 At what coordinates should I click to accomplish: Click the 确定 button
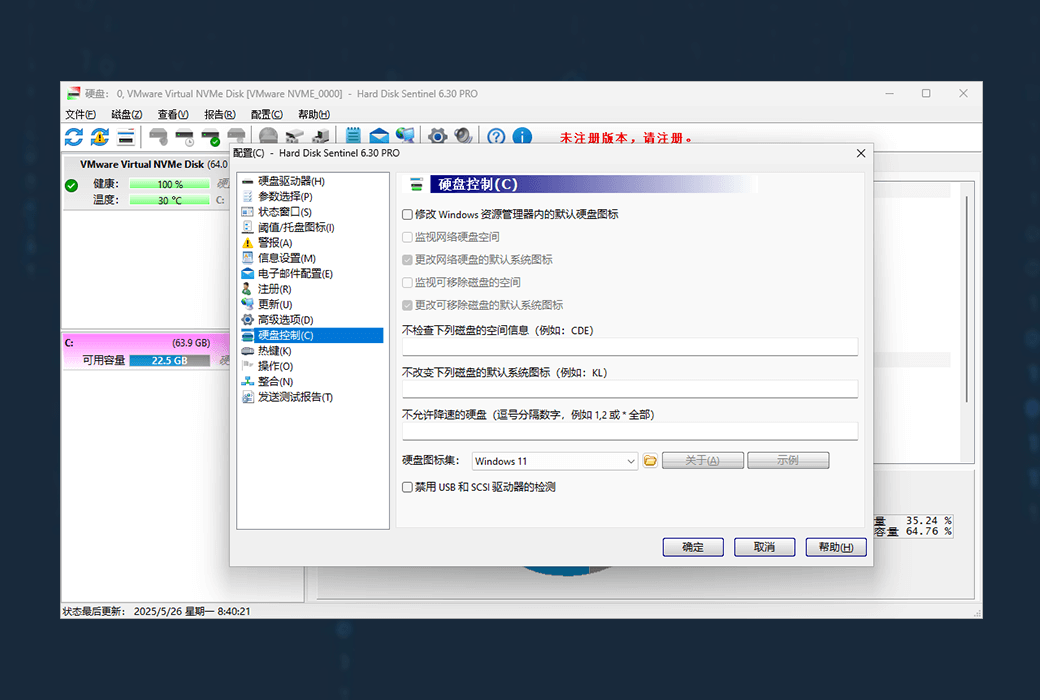tap(693, 547)
